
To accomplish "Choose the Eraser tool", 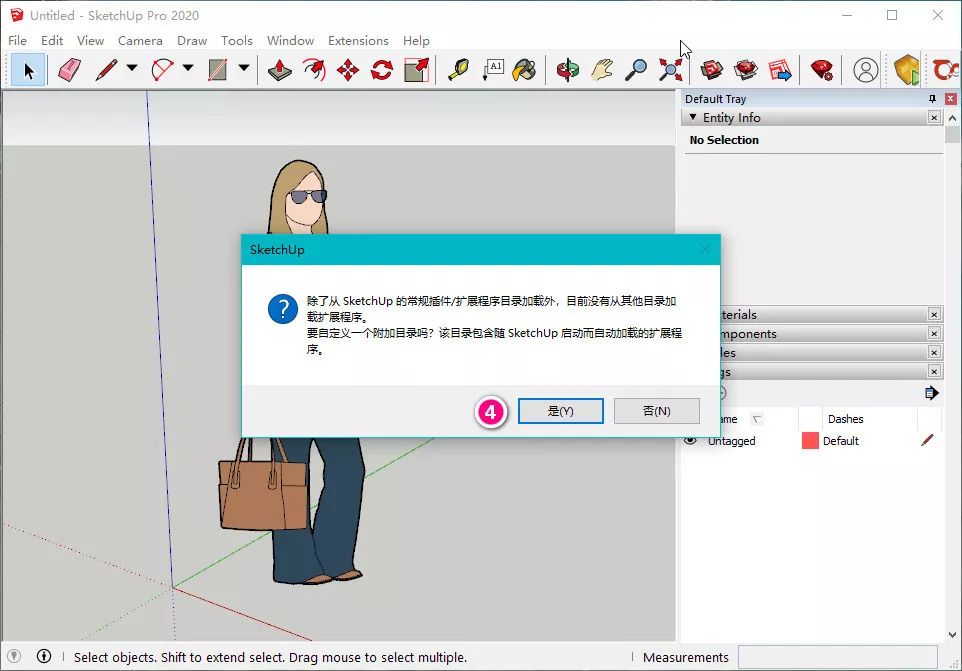I will (x=69, y=70).
